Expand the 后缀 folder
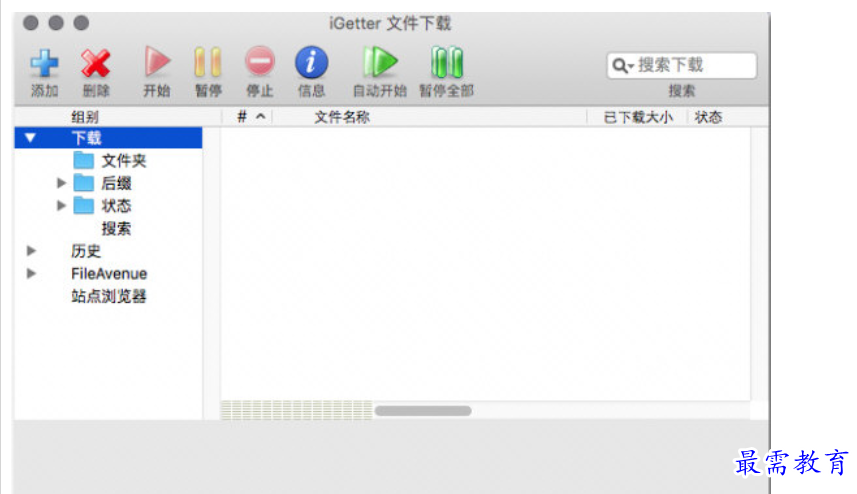 tap(61, 183)
